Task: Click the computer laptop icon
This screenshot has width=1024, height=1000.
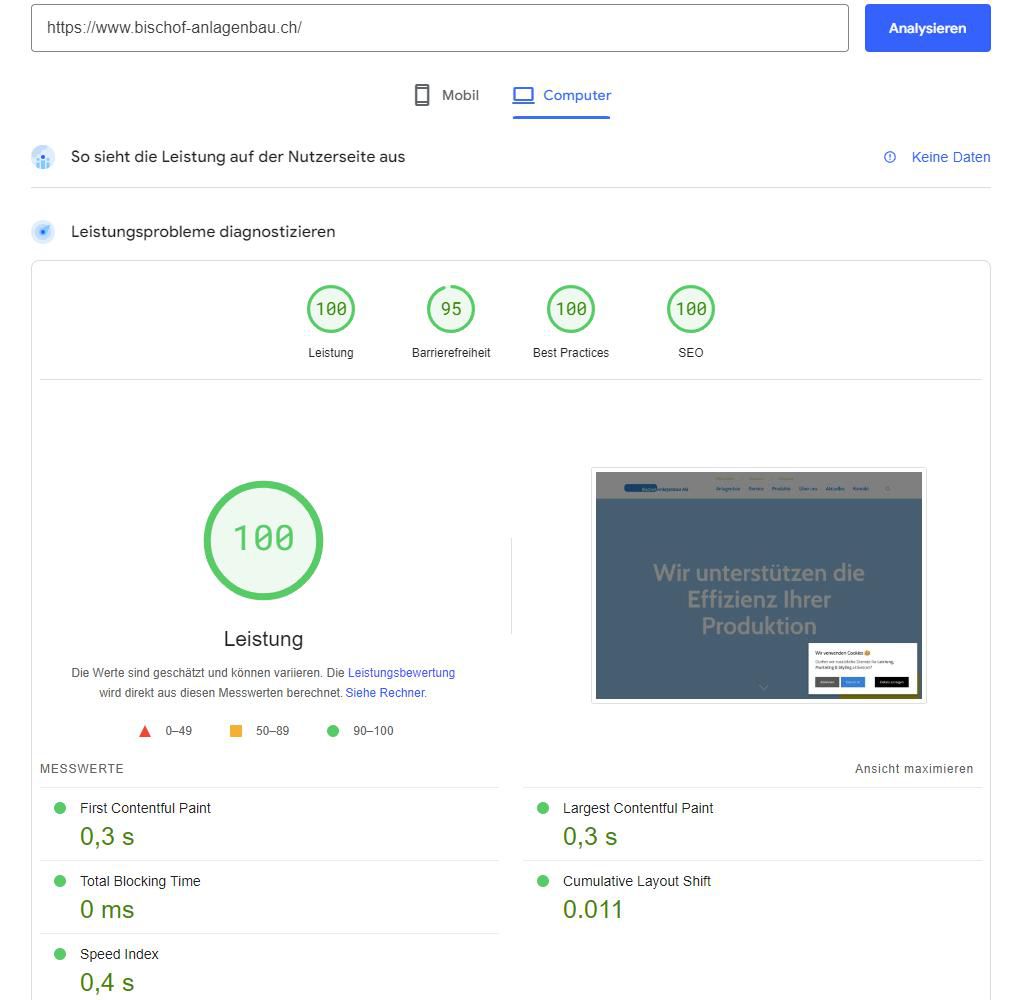Action: pos(523,95)
